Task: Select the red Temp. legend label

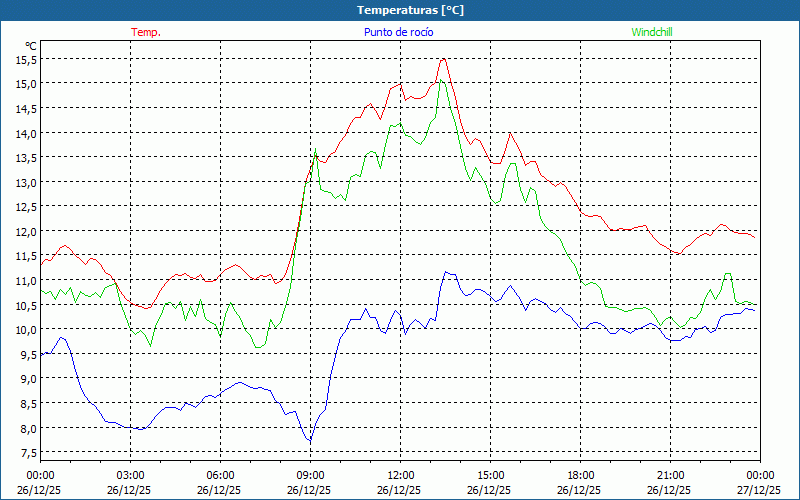Action: [146, 32]
